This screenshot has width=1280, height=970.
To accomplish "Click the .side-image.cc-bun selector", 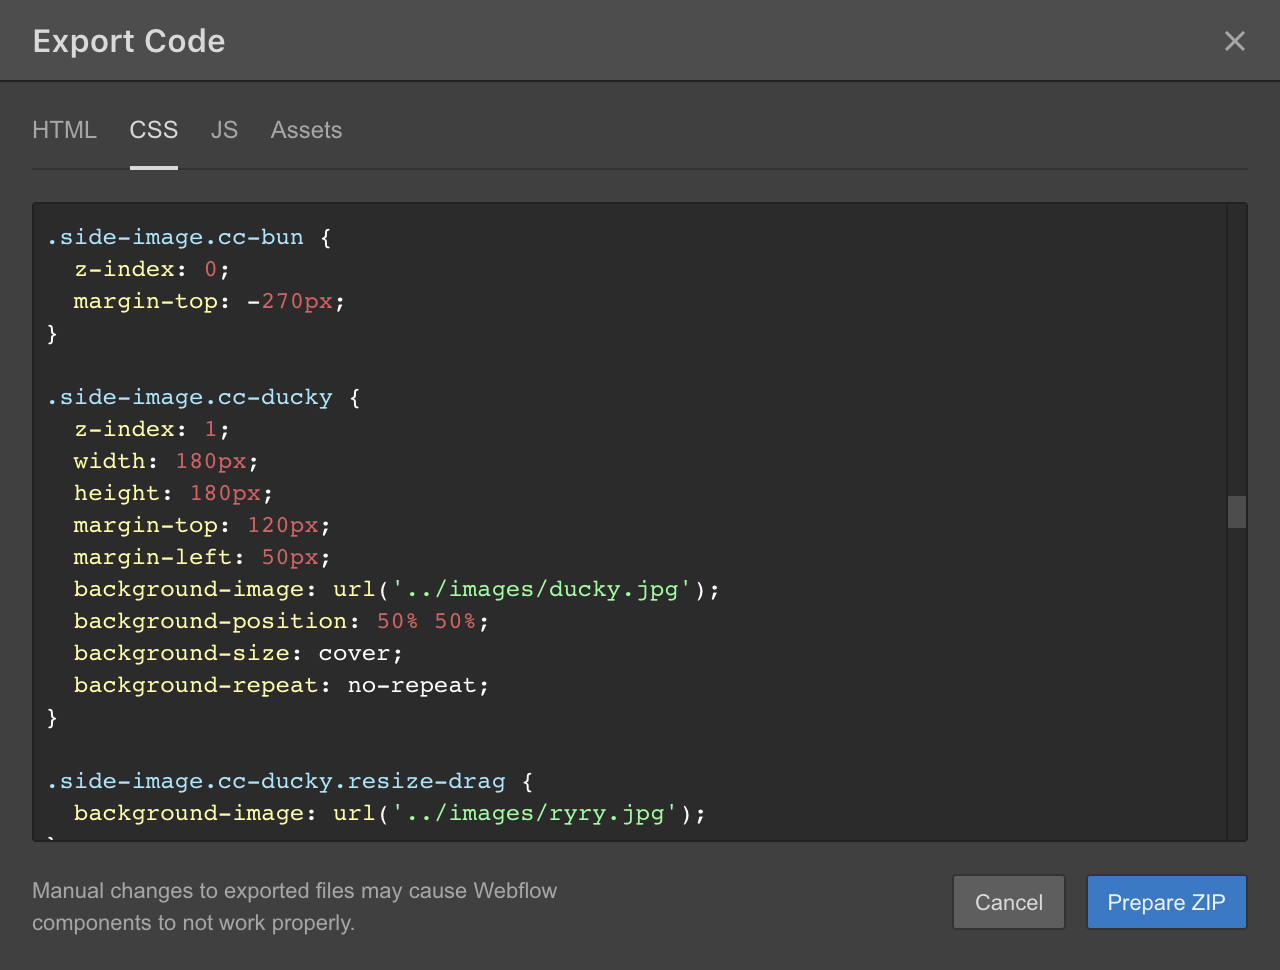I will coord(175,237).
